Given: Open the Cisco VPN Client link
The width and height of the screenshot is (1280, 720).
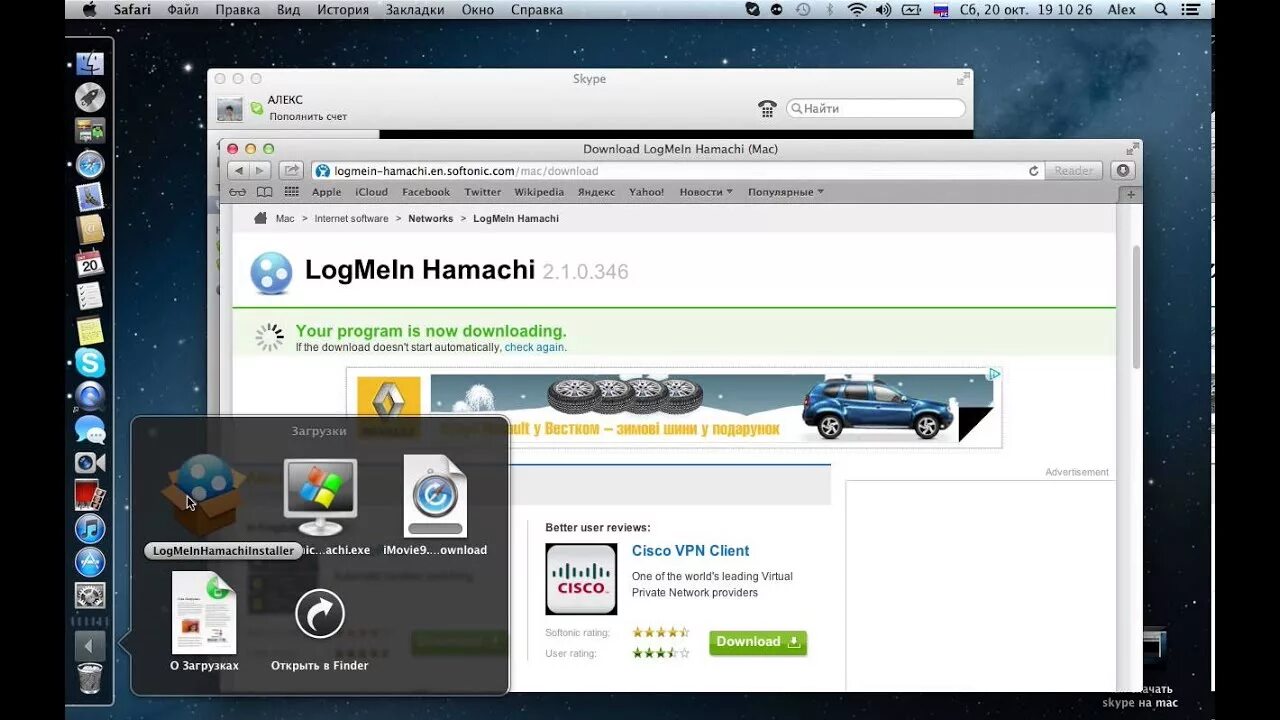Looking at the screenshot, I should (x=690, y=551).
